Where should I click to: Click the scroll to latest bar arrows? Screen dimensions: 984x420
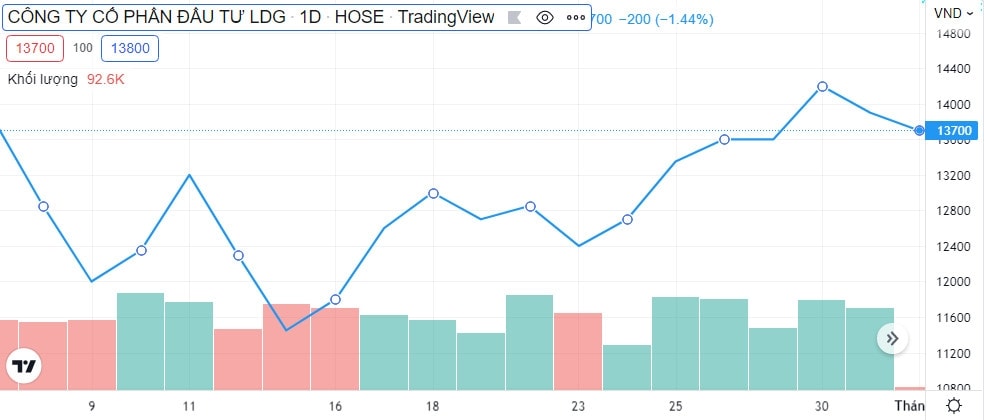[x=892, y=339]
